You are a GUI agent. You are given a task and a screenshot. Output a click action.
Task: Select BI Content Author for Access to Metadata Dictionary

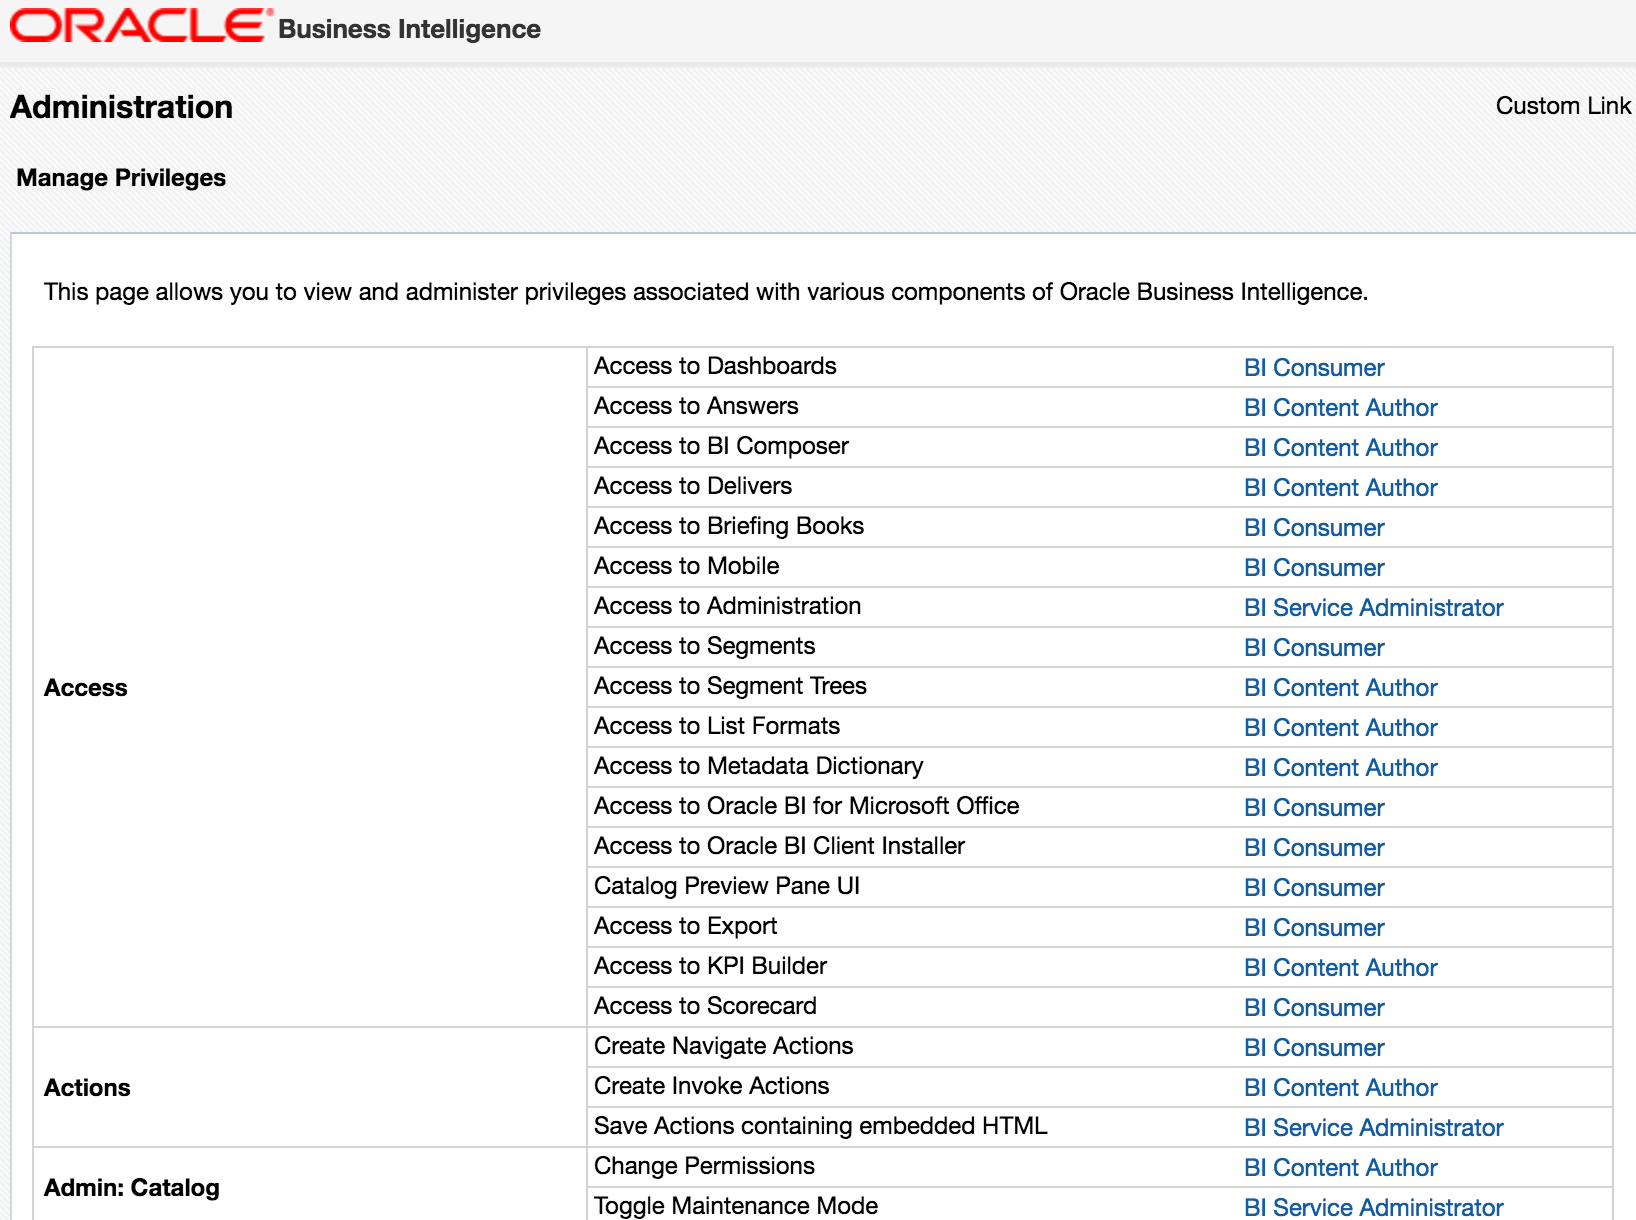(x=1340, y=767)
